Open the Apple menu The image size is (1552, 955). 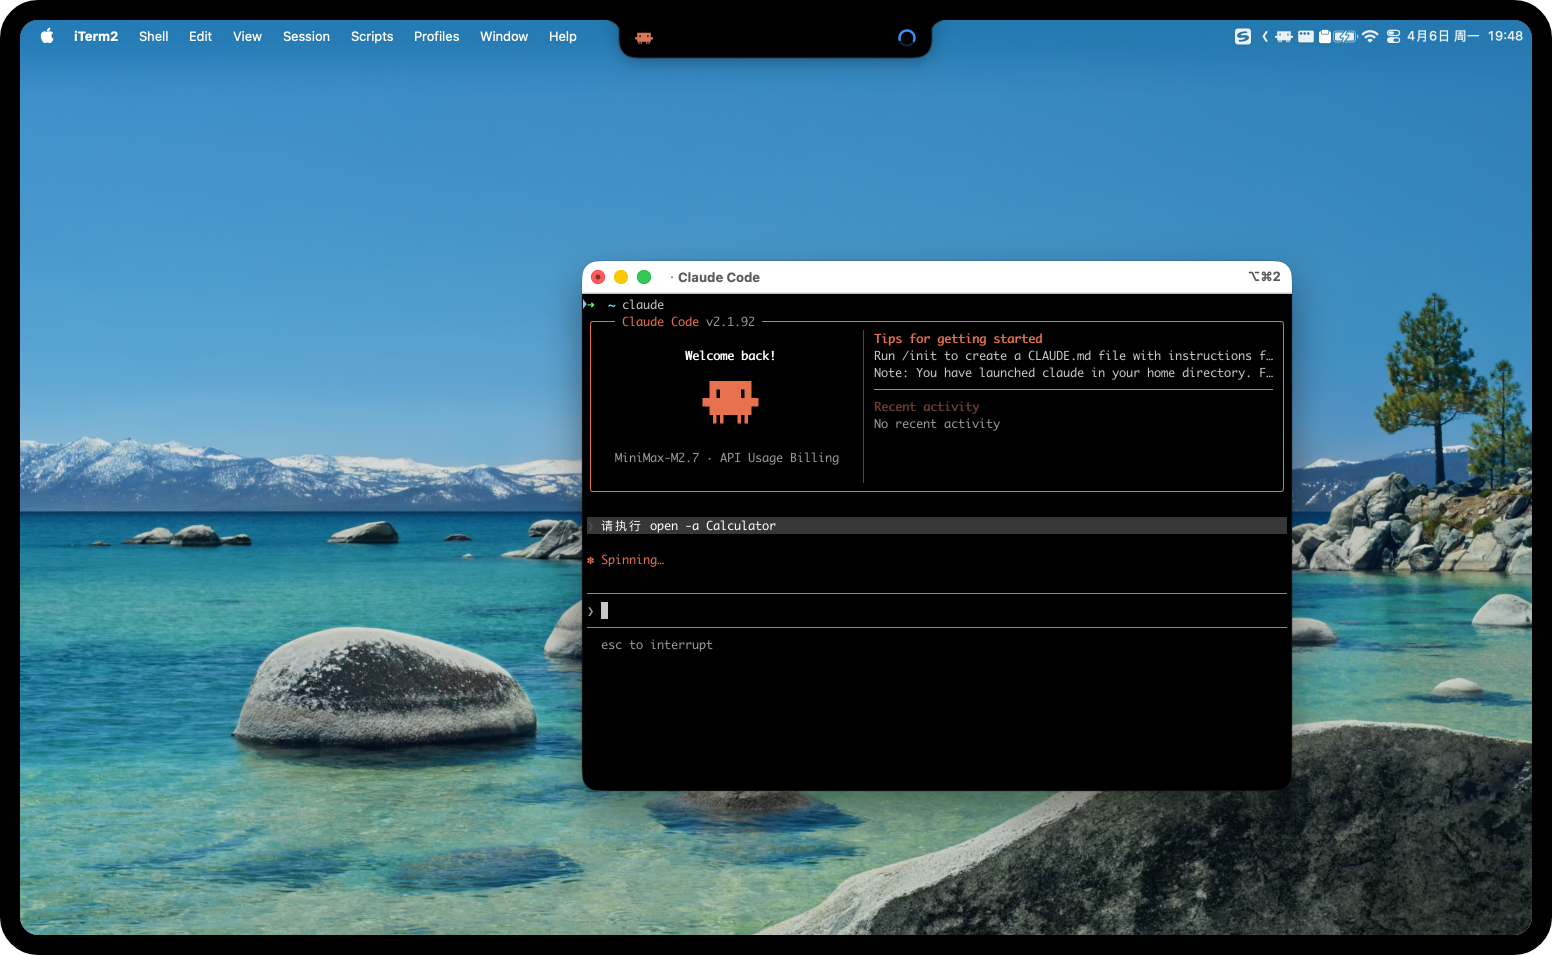coord(46,36)
